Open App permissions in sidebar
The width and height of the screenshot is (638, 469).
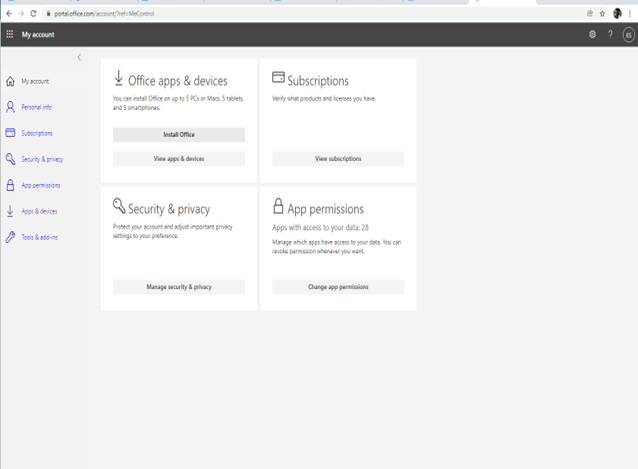coord(41,185)
